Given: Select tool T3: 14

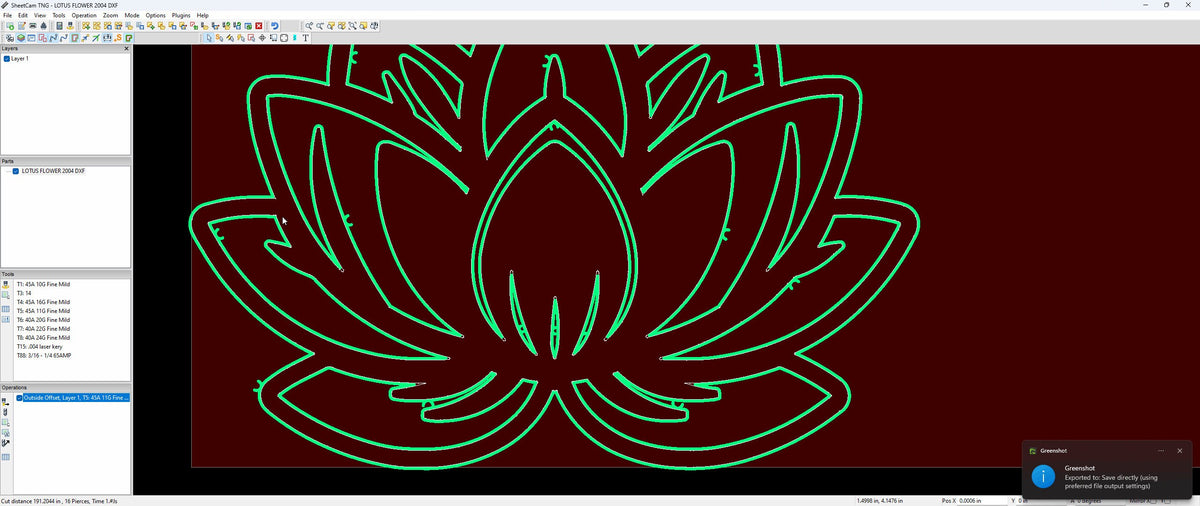Looking at the screenshot, I should (x=23, y=293).
